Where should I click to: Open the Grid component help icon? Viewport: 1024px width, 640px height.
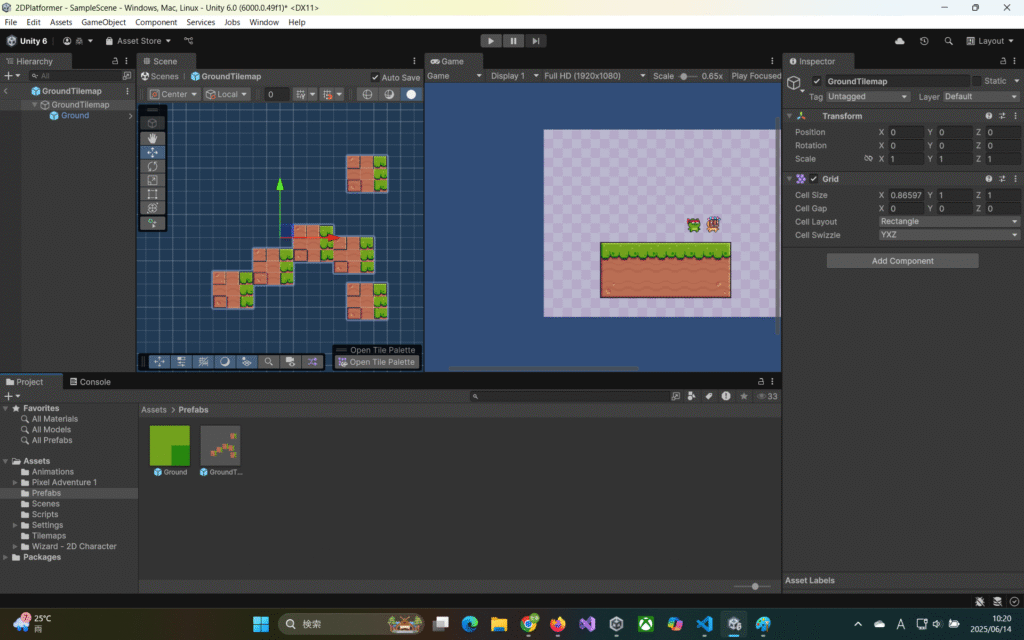tap(989, 179)
